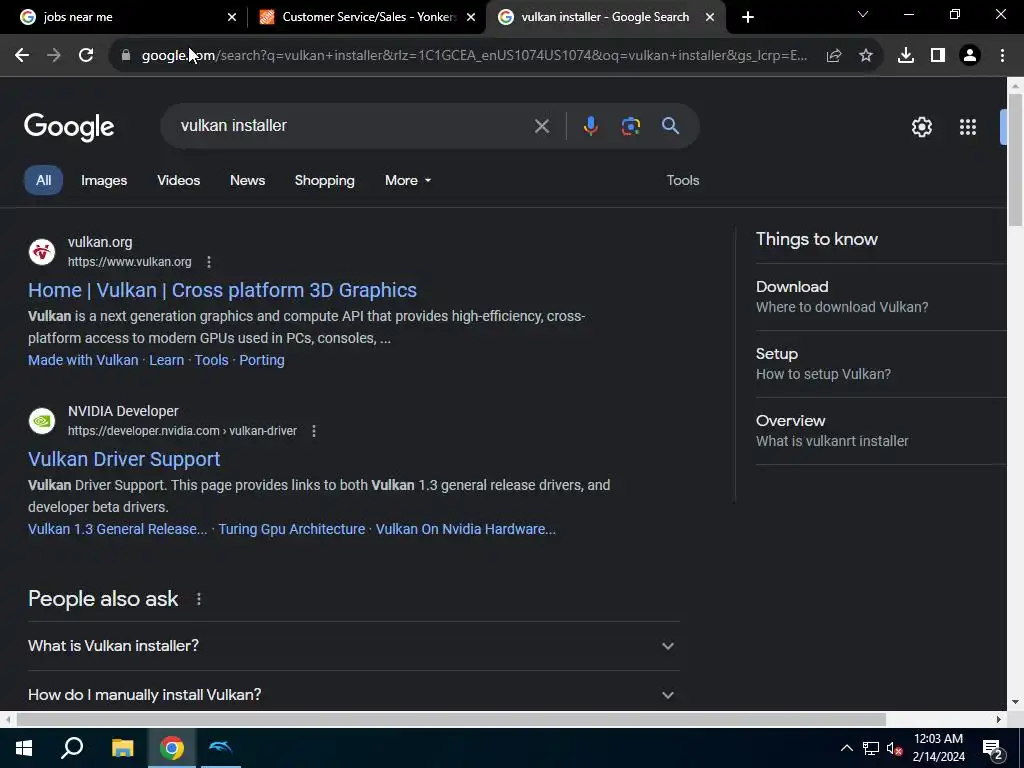Open more options for vulkan.org result

(x=209, y=262)
